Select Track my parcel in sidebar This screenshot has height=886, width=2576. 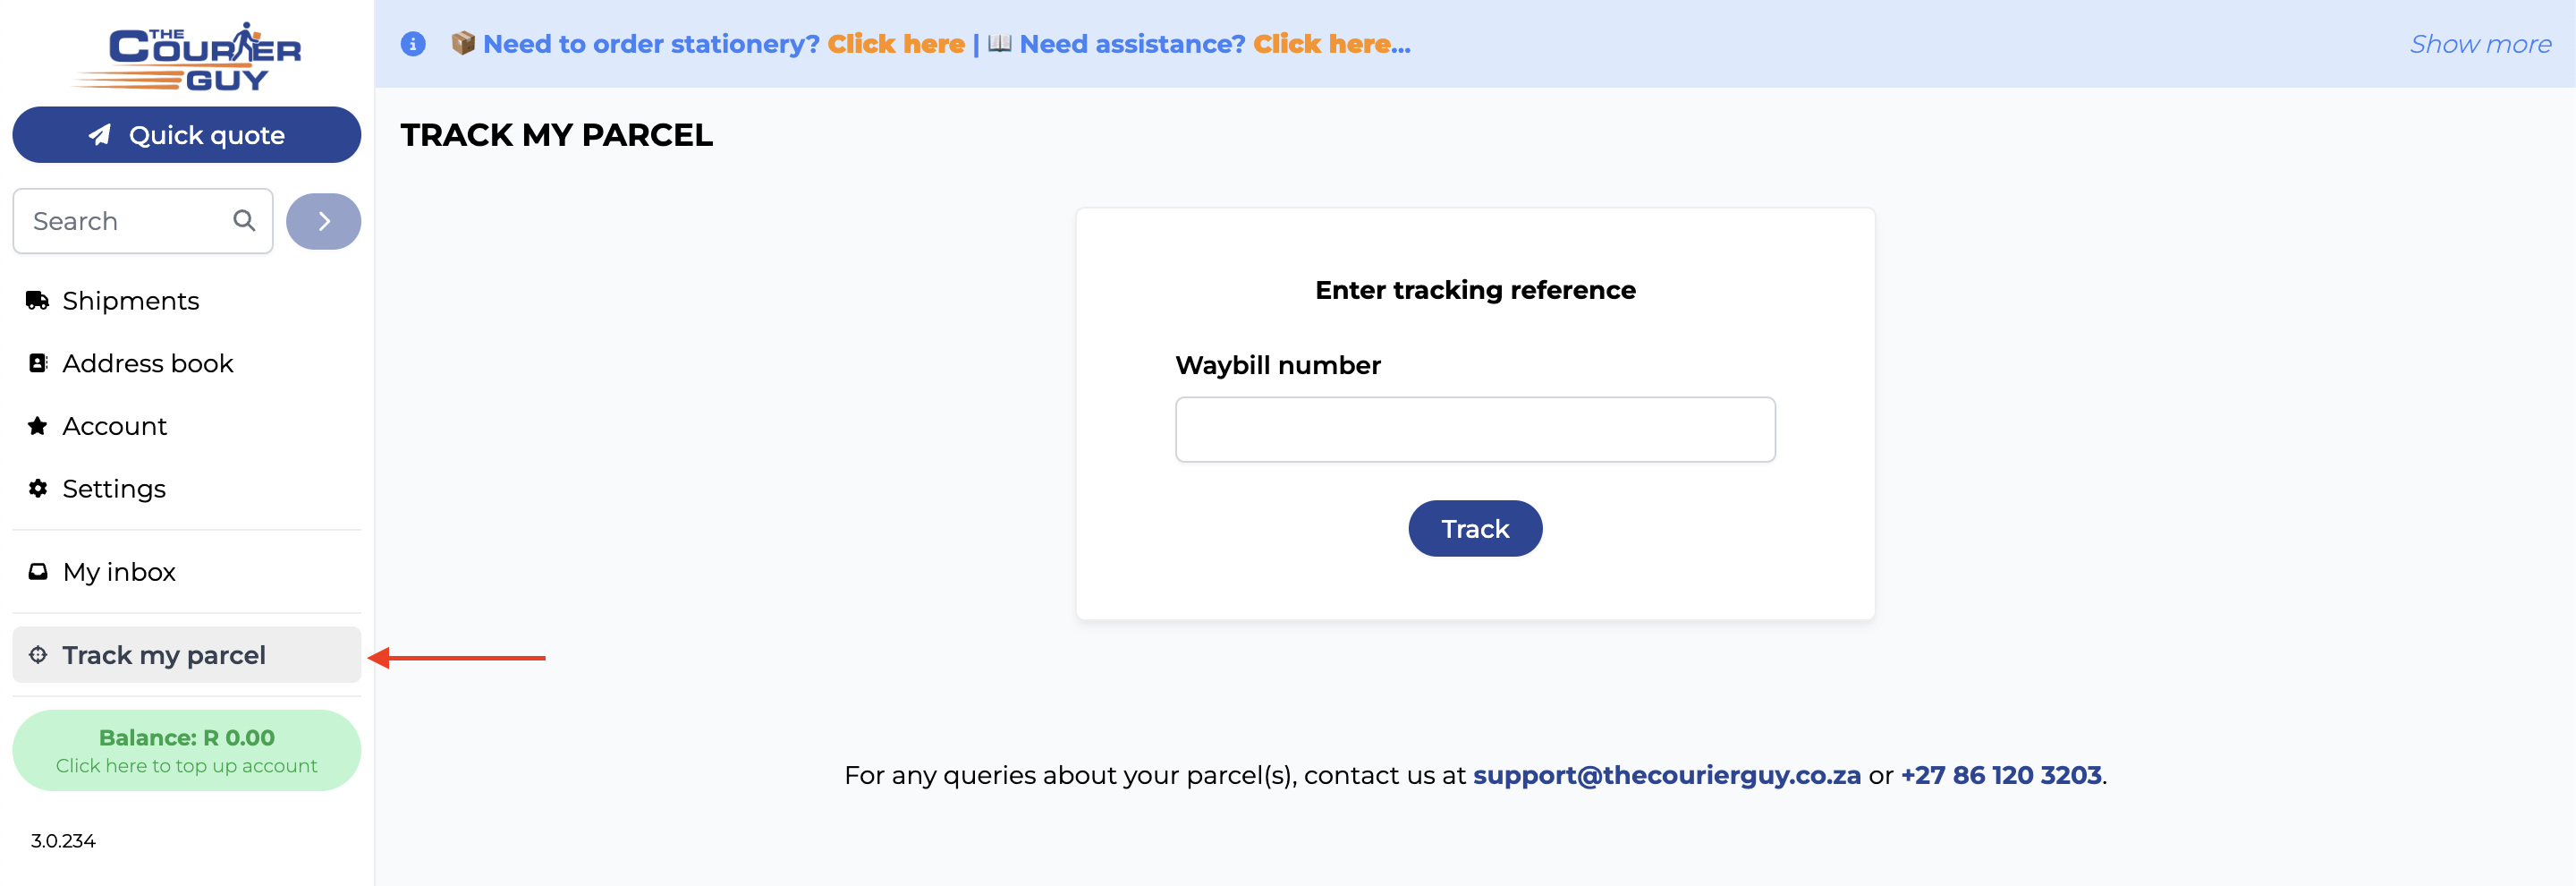point(187,655)
